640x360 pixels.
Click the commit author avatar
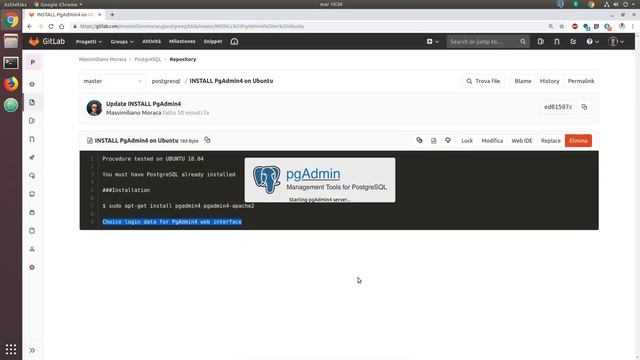pos(94,108)
